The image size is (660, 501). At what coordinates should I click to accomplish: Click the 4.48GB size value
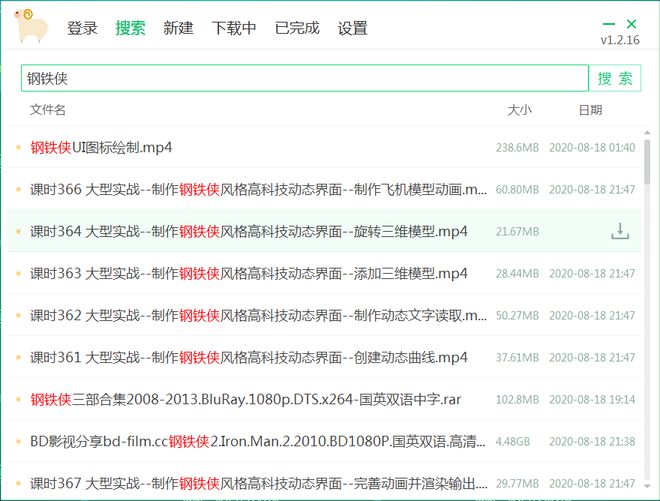tap(513, 442)
